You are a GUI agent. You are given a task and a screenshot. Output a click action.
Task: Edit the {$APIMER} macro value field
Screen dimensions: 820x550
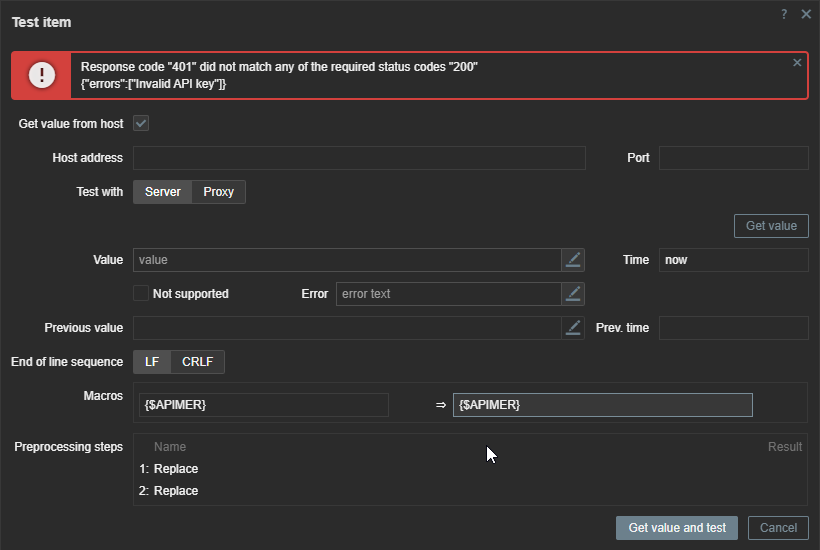(x=602, y=405)
